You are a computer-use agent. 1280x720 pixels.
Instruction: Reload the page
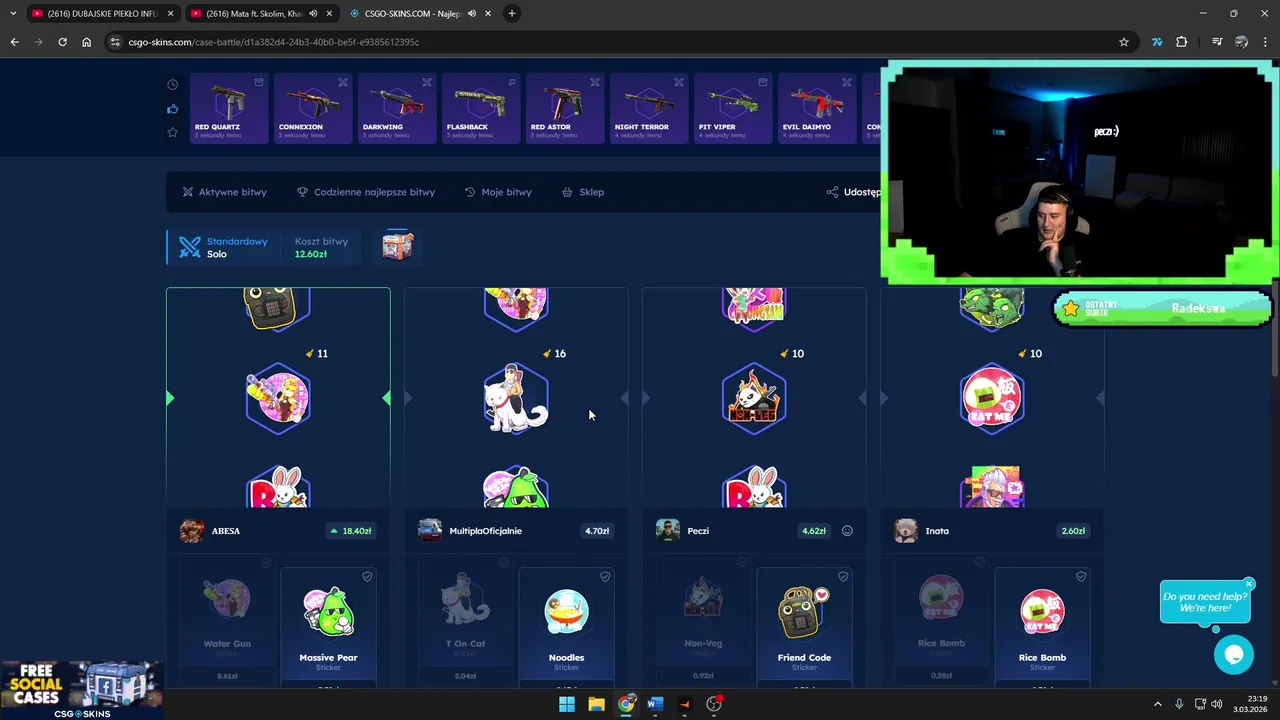point(62,42)
